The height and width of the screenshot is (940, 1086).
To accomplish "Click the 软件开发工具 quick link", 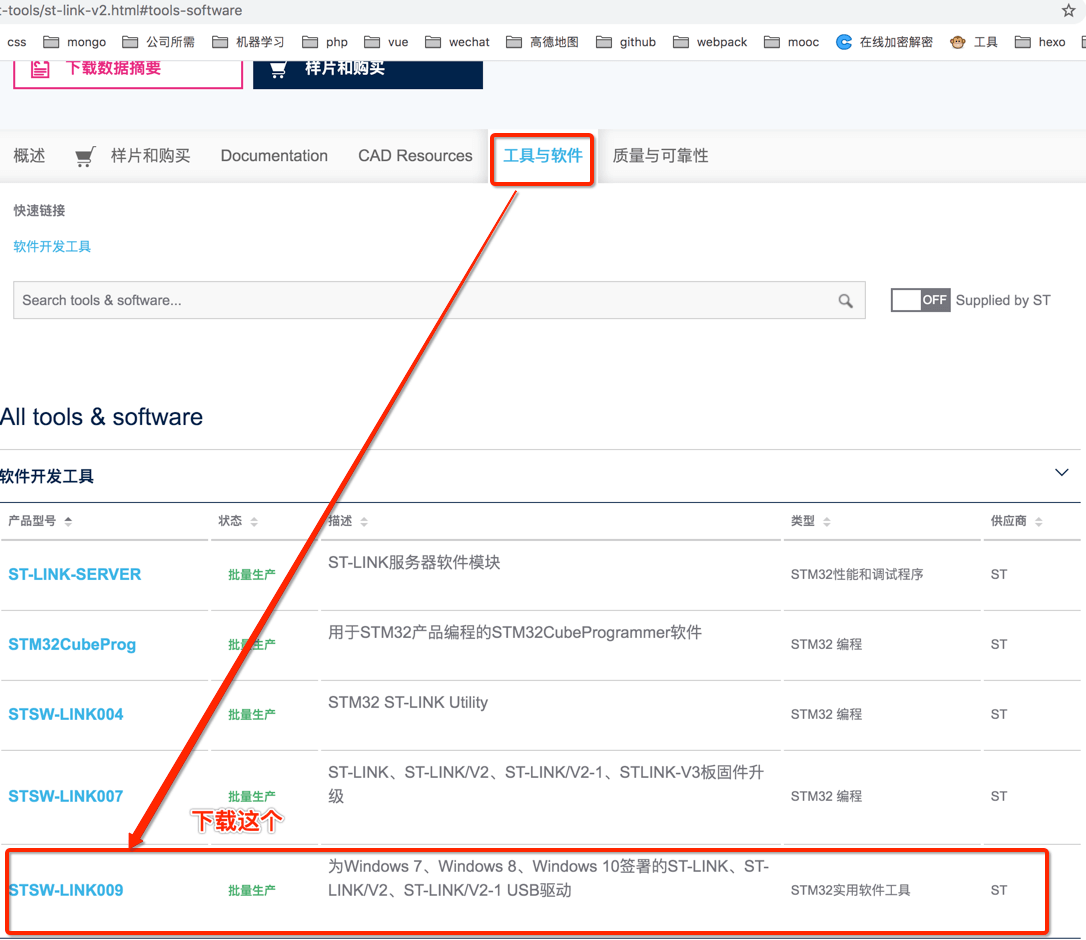I will coord(52,246).
